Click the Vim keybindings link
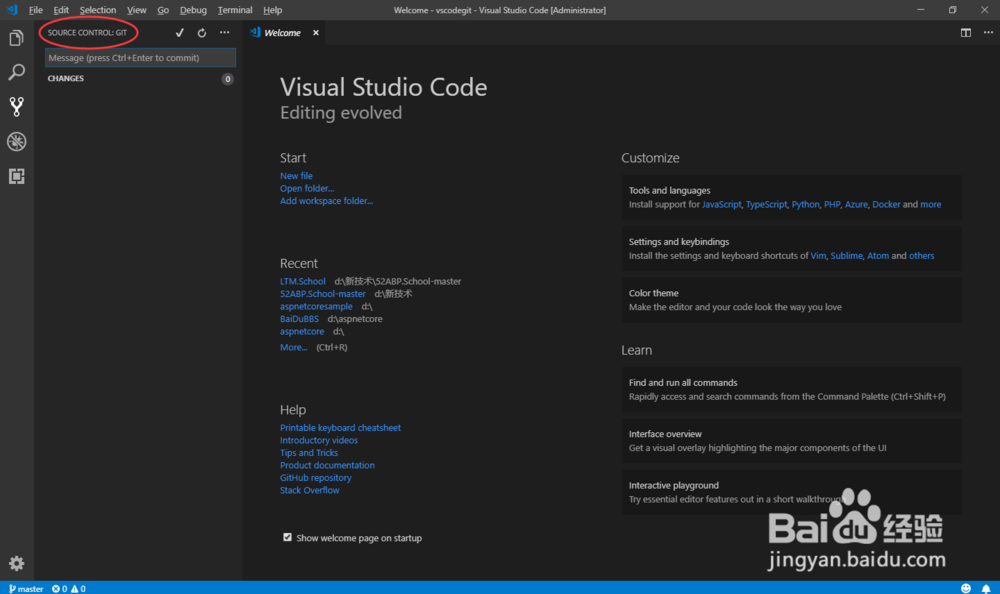The height and width of the screenshot is (594, 1000). pyautogui.click(x=818, y=255)
